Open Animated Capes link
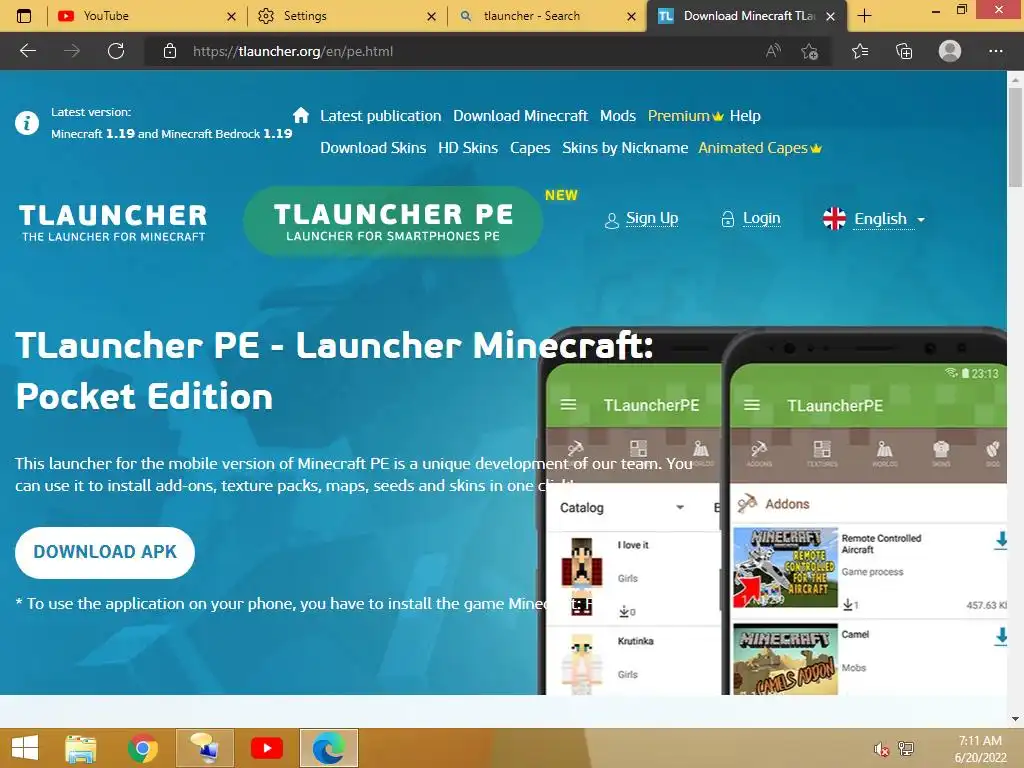 (760, 148)
